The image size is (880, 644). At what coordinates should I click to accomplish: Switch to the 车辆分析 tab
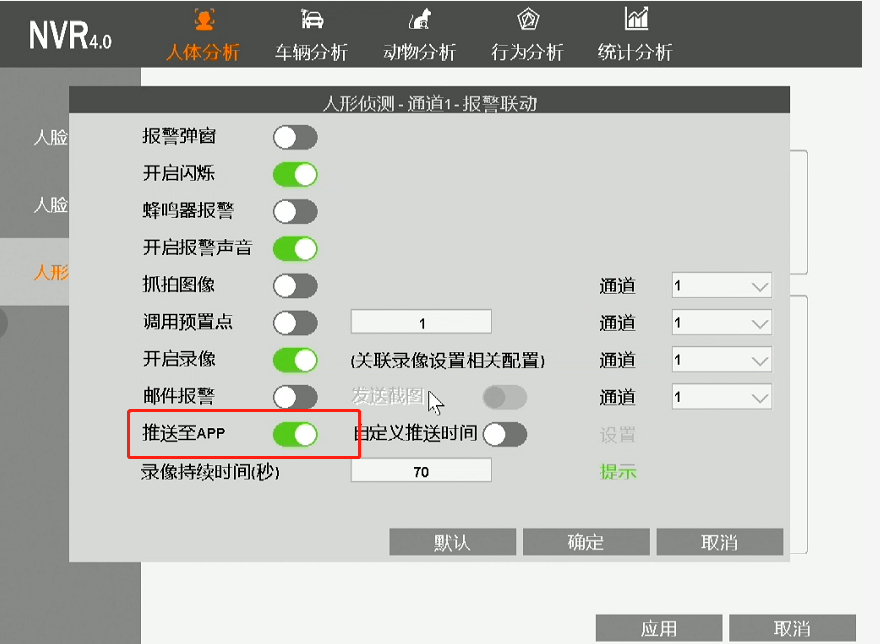(311, 52)
